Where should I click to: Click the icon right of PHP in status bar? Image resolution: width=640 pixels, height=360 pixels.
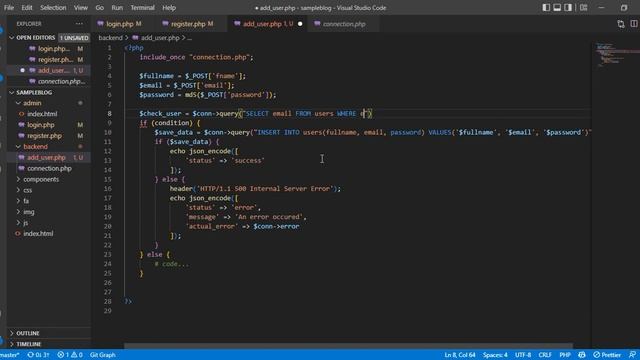582,355
